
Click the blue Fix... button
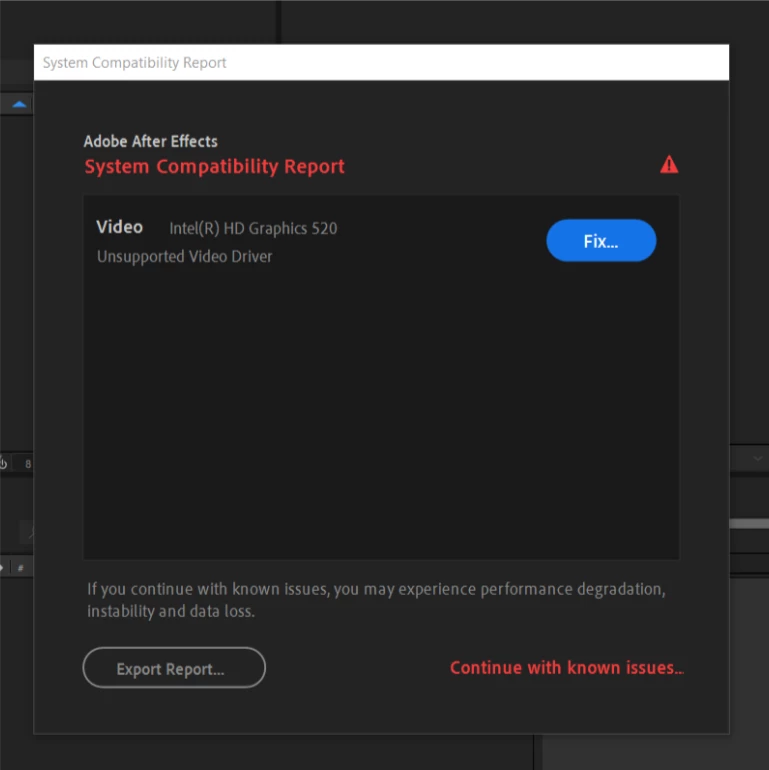pos(601,241)
